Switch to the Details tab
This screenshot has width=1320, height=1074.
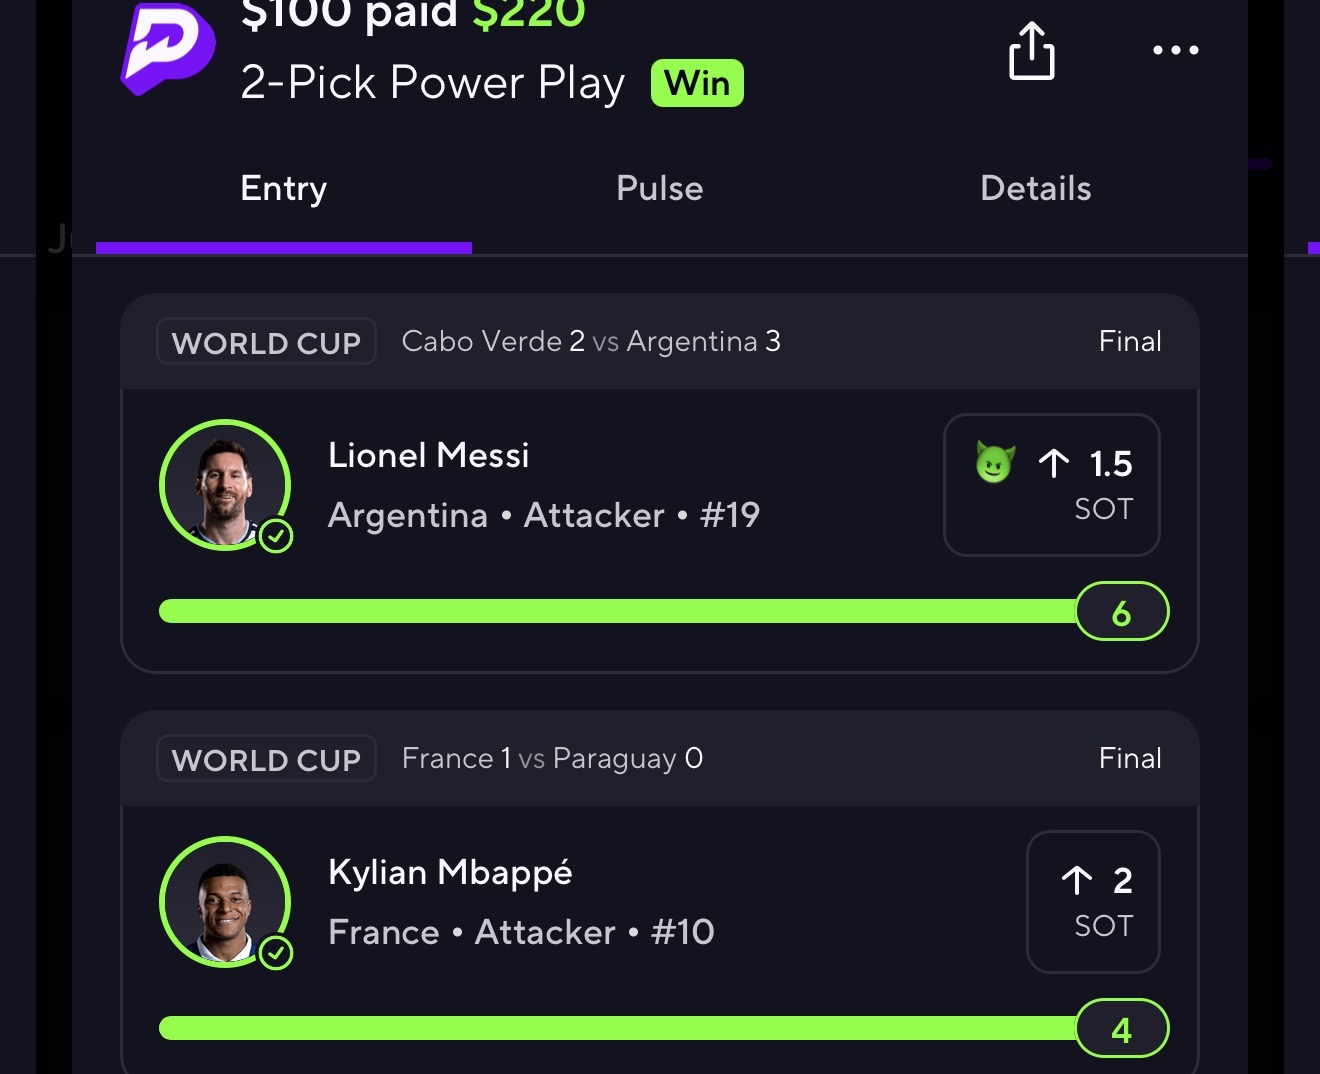pyautogui.click(x=1036, y=188)
